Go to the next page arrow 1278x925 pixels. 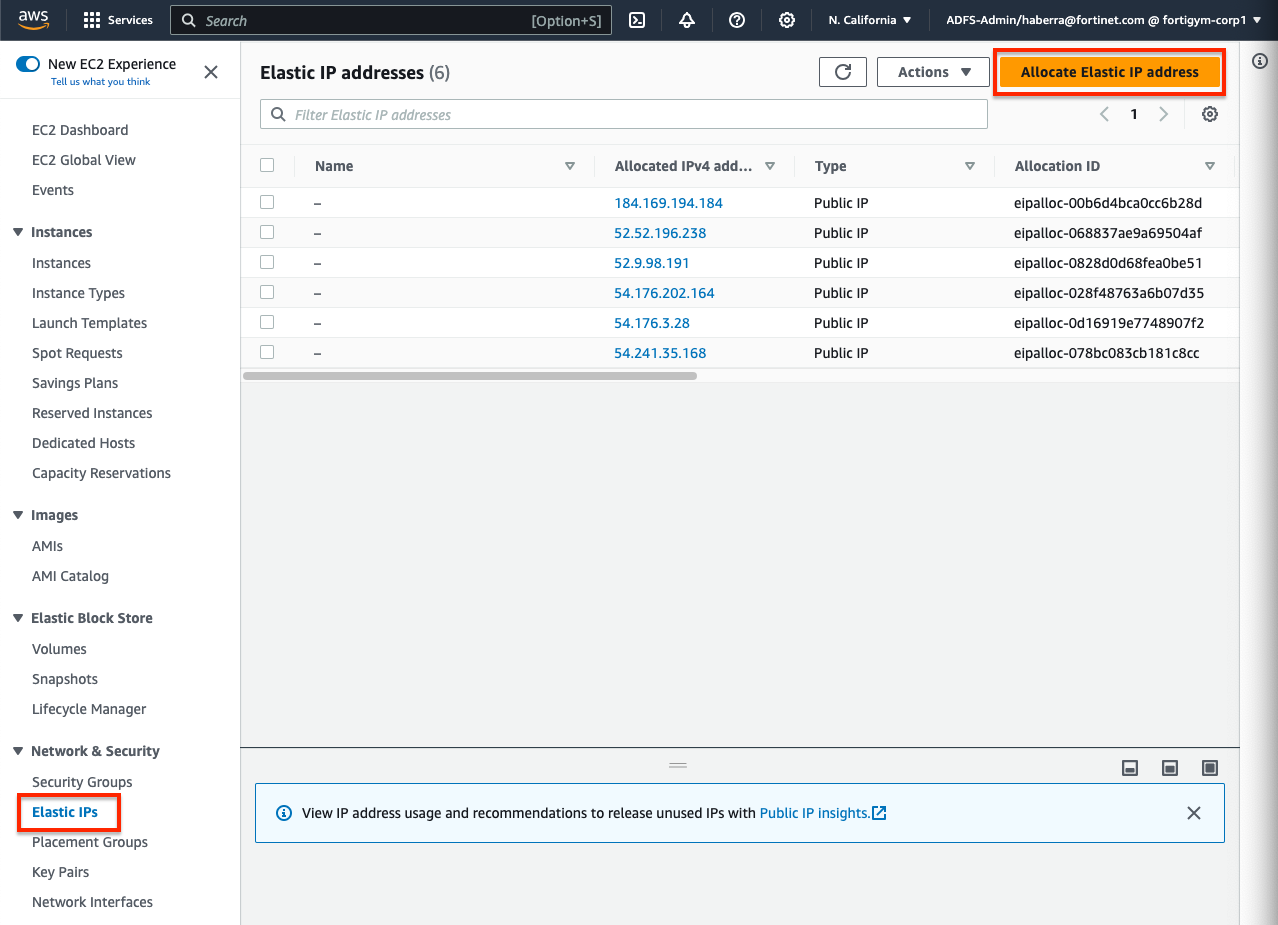click(1163, 114)
